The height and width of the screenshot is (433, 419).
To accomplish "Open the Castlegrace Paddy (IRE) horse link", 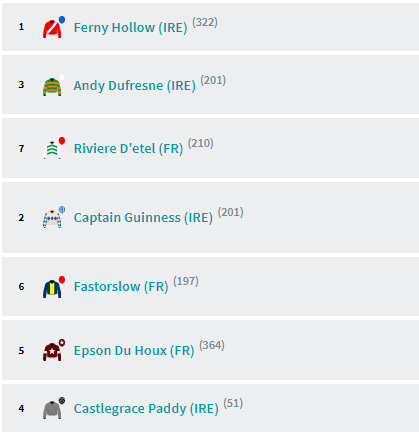I will pos(146,409).
